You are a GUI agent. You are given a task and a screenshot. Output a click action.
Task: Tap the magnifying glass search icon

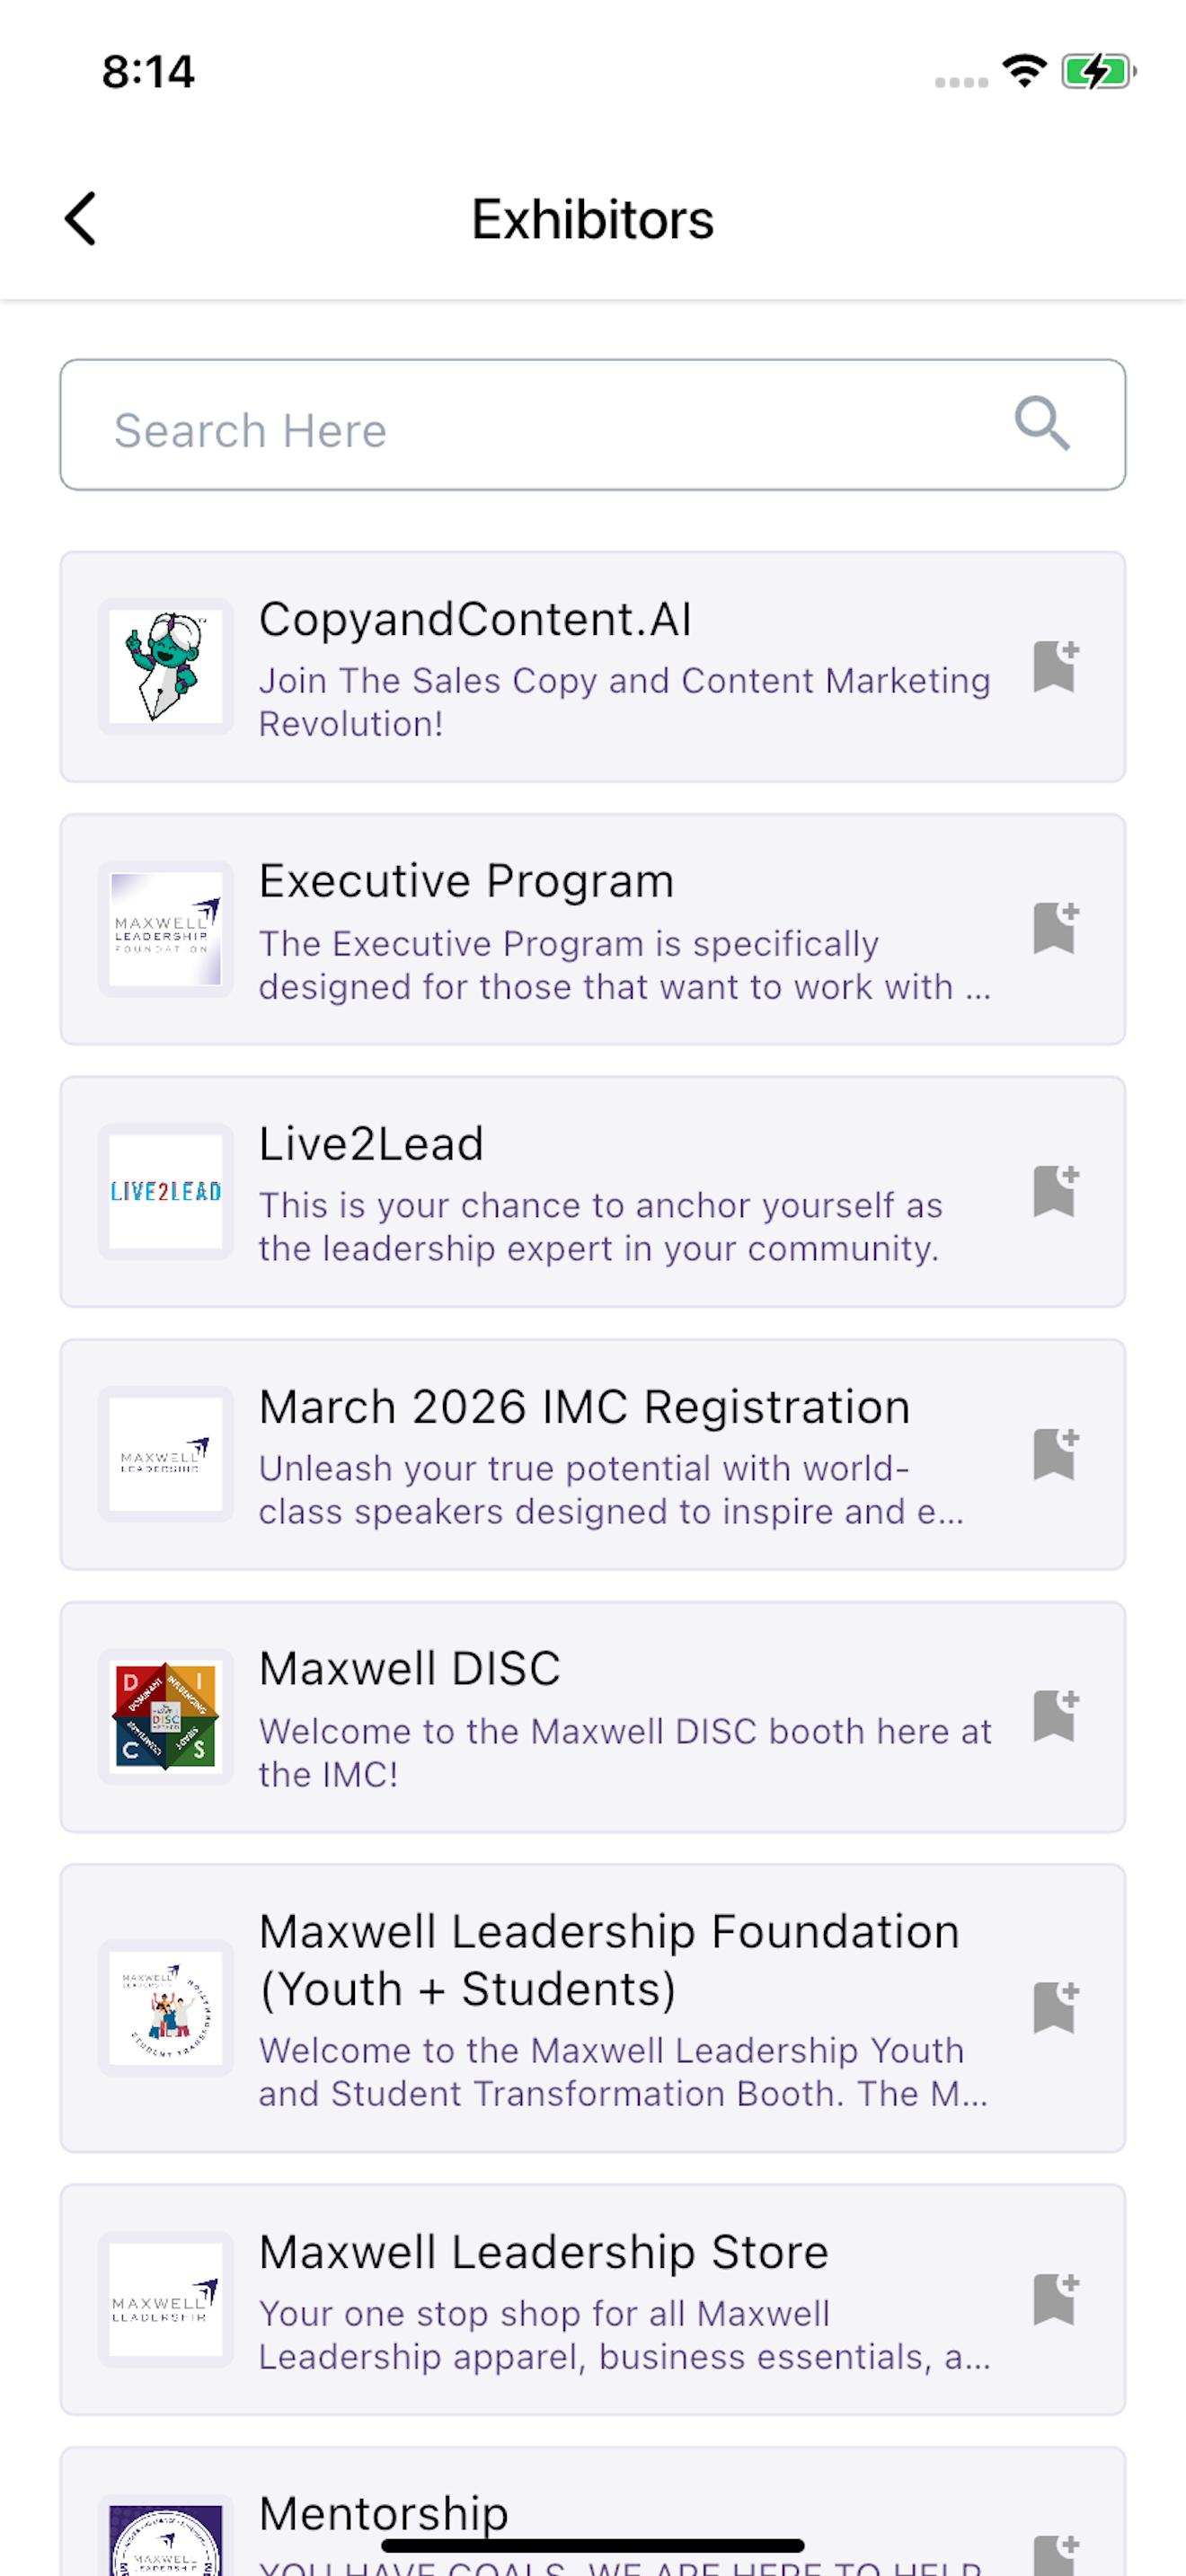pyautogui.click(x=1042, y=424)
